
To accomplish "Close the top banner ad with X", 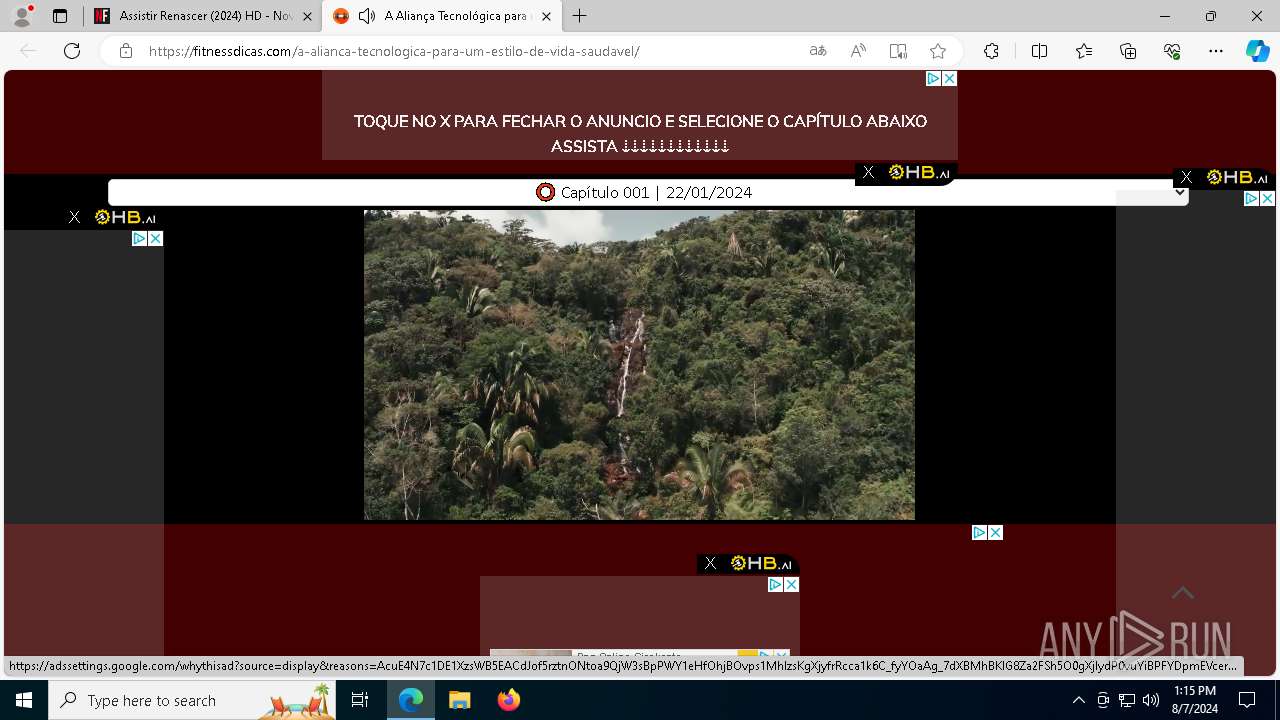I will point(949,78).
